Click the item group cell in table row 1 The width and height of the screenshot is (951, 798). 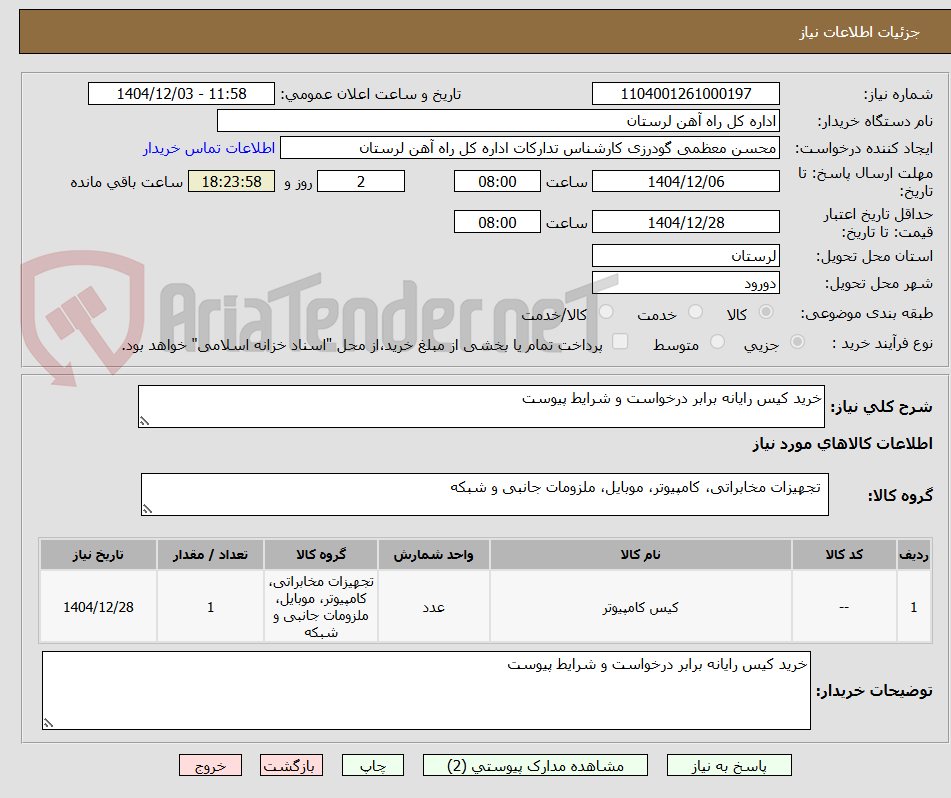coord(321,607)
